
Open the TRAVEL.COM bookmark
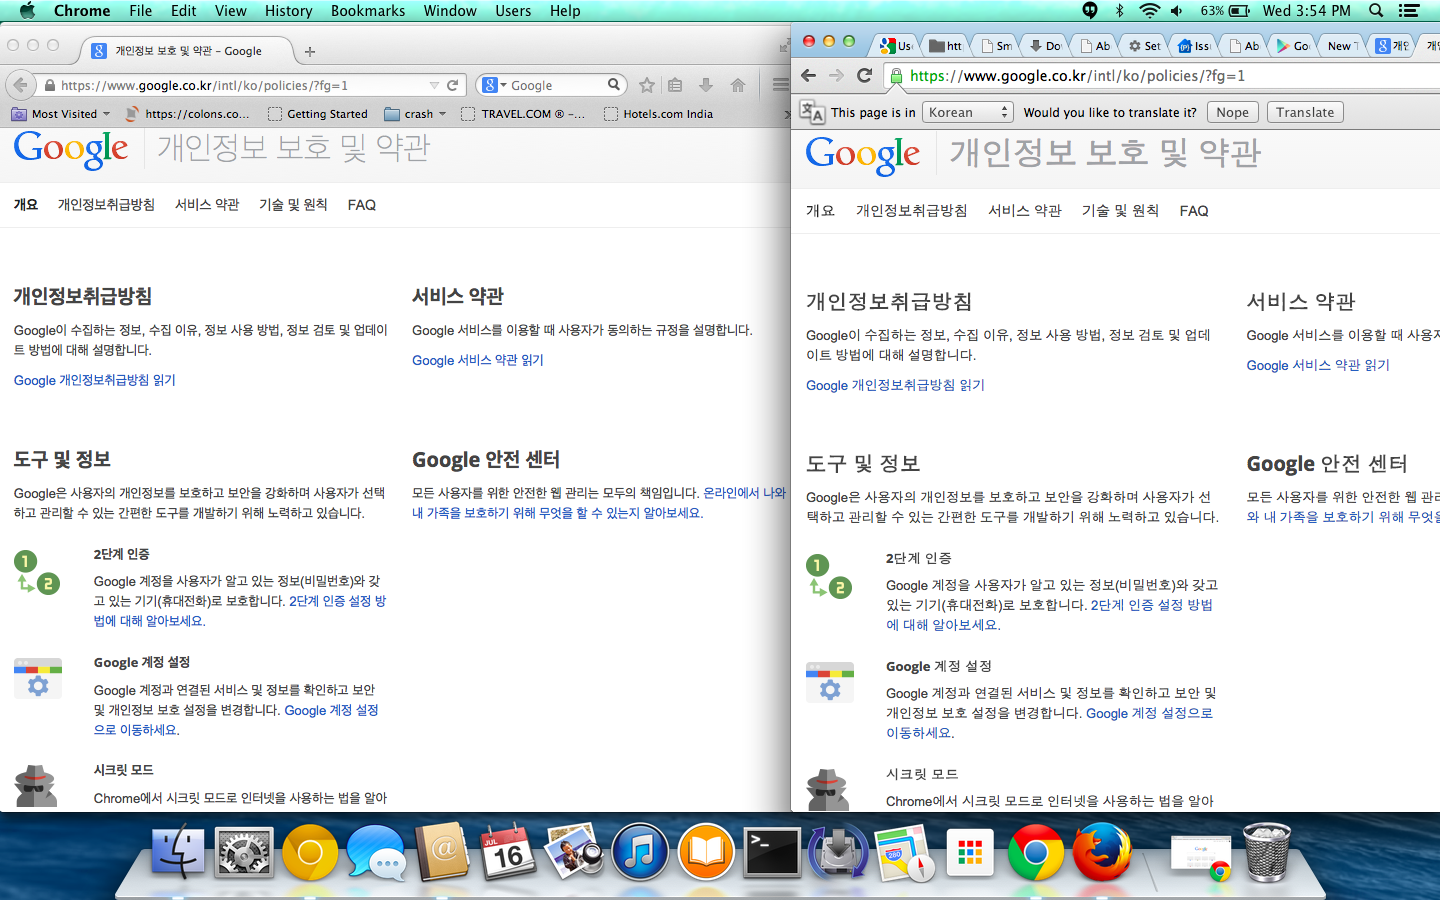tap(524, 114)
